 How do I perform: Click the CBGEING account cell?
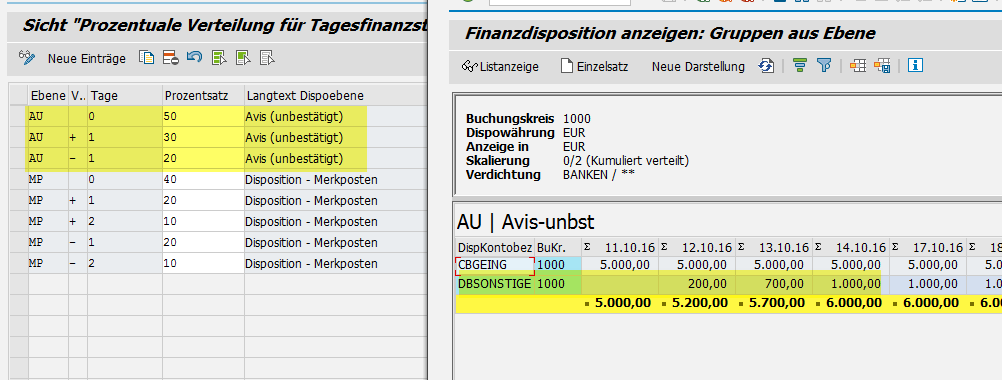click(495, 264)
